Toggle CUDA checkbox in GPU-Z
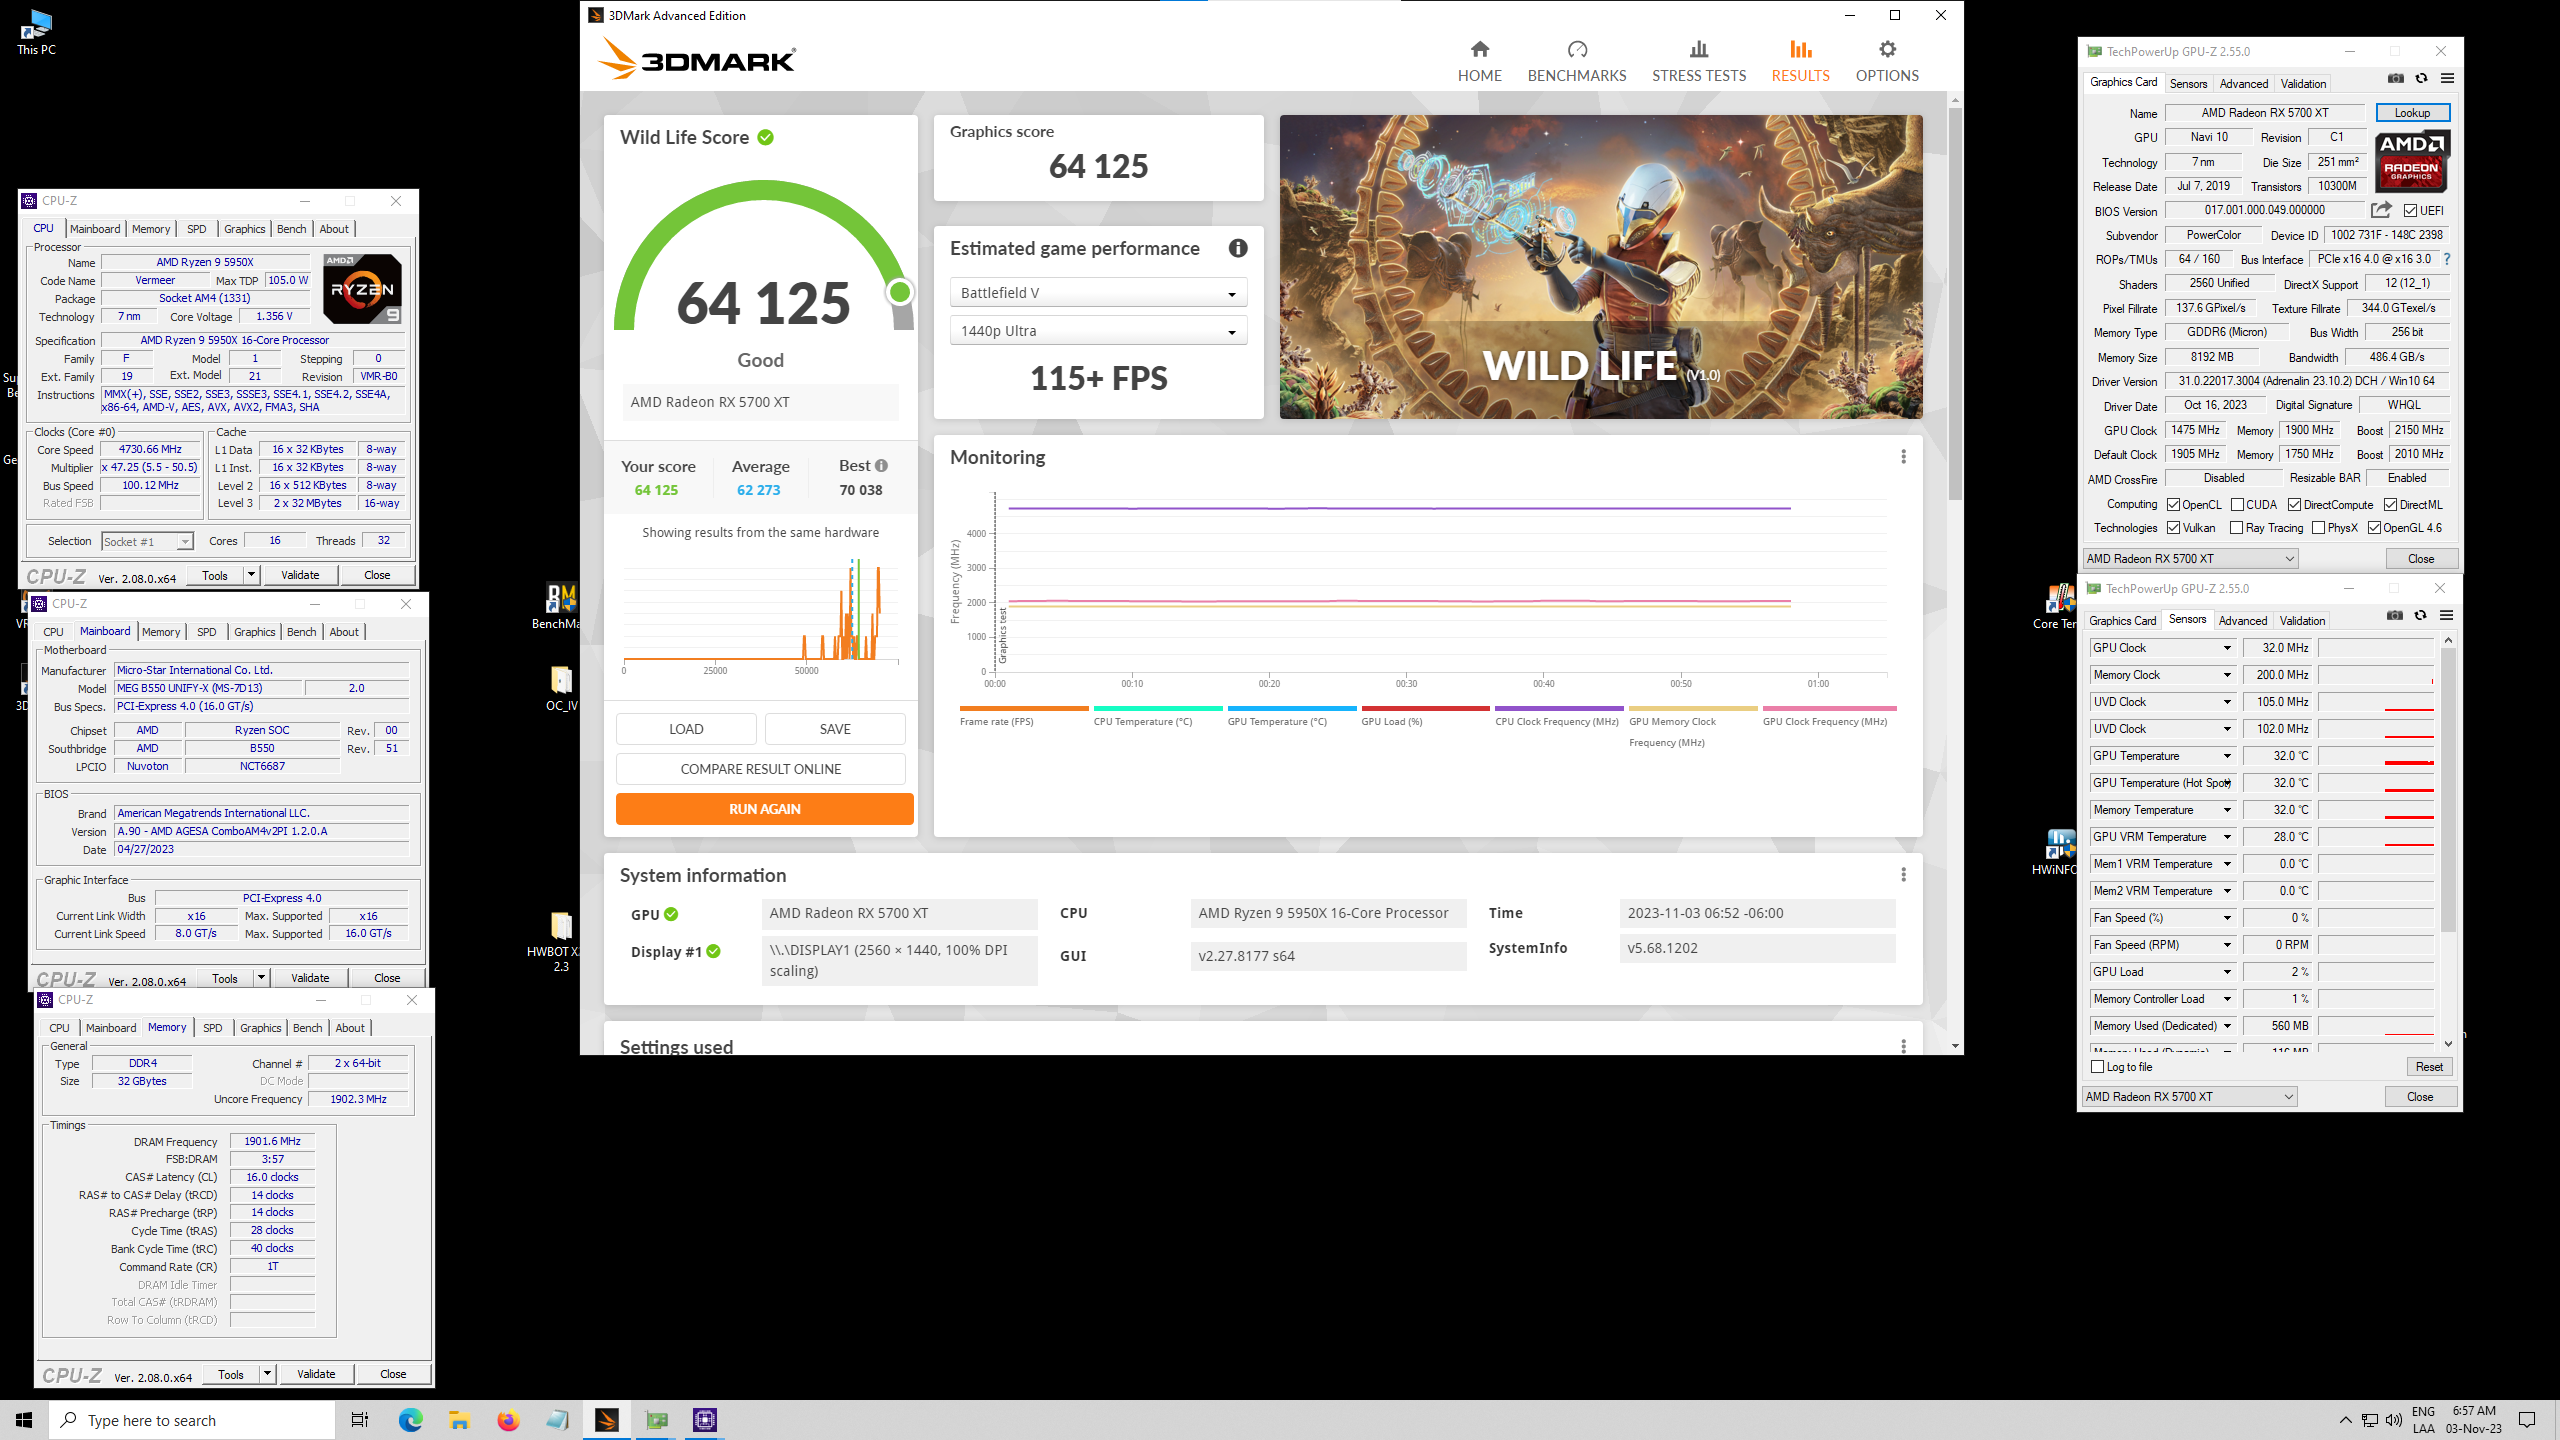Image resolution: width=2560 pixels, height=1440 pixels. click(x=2237, y=505)
